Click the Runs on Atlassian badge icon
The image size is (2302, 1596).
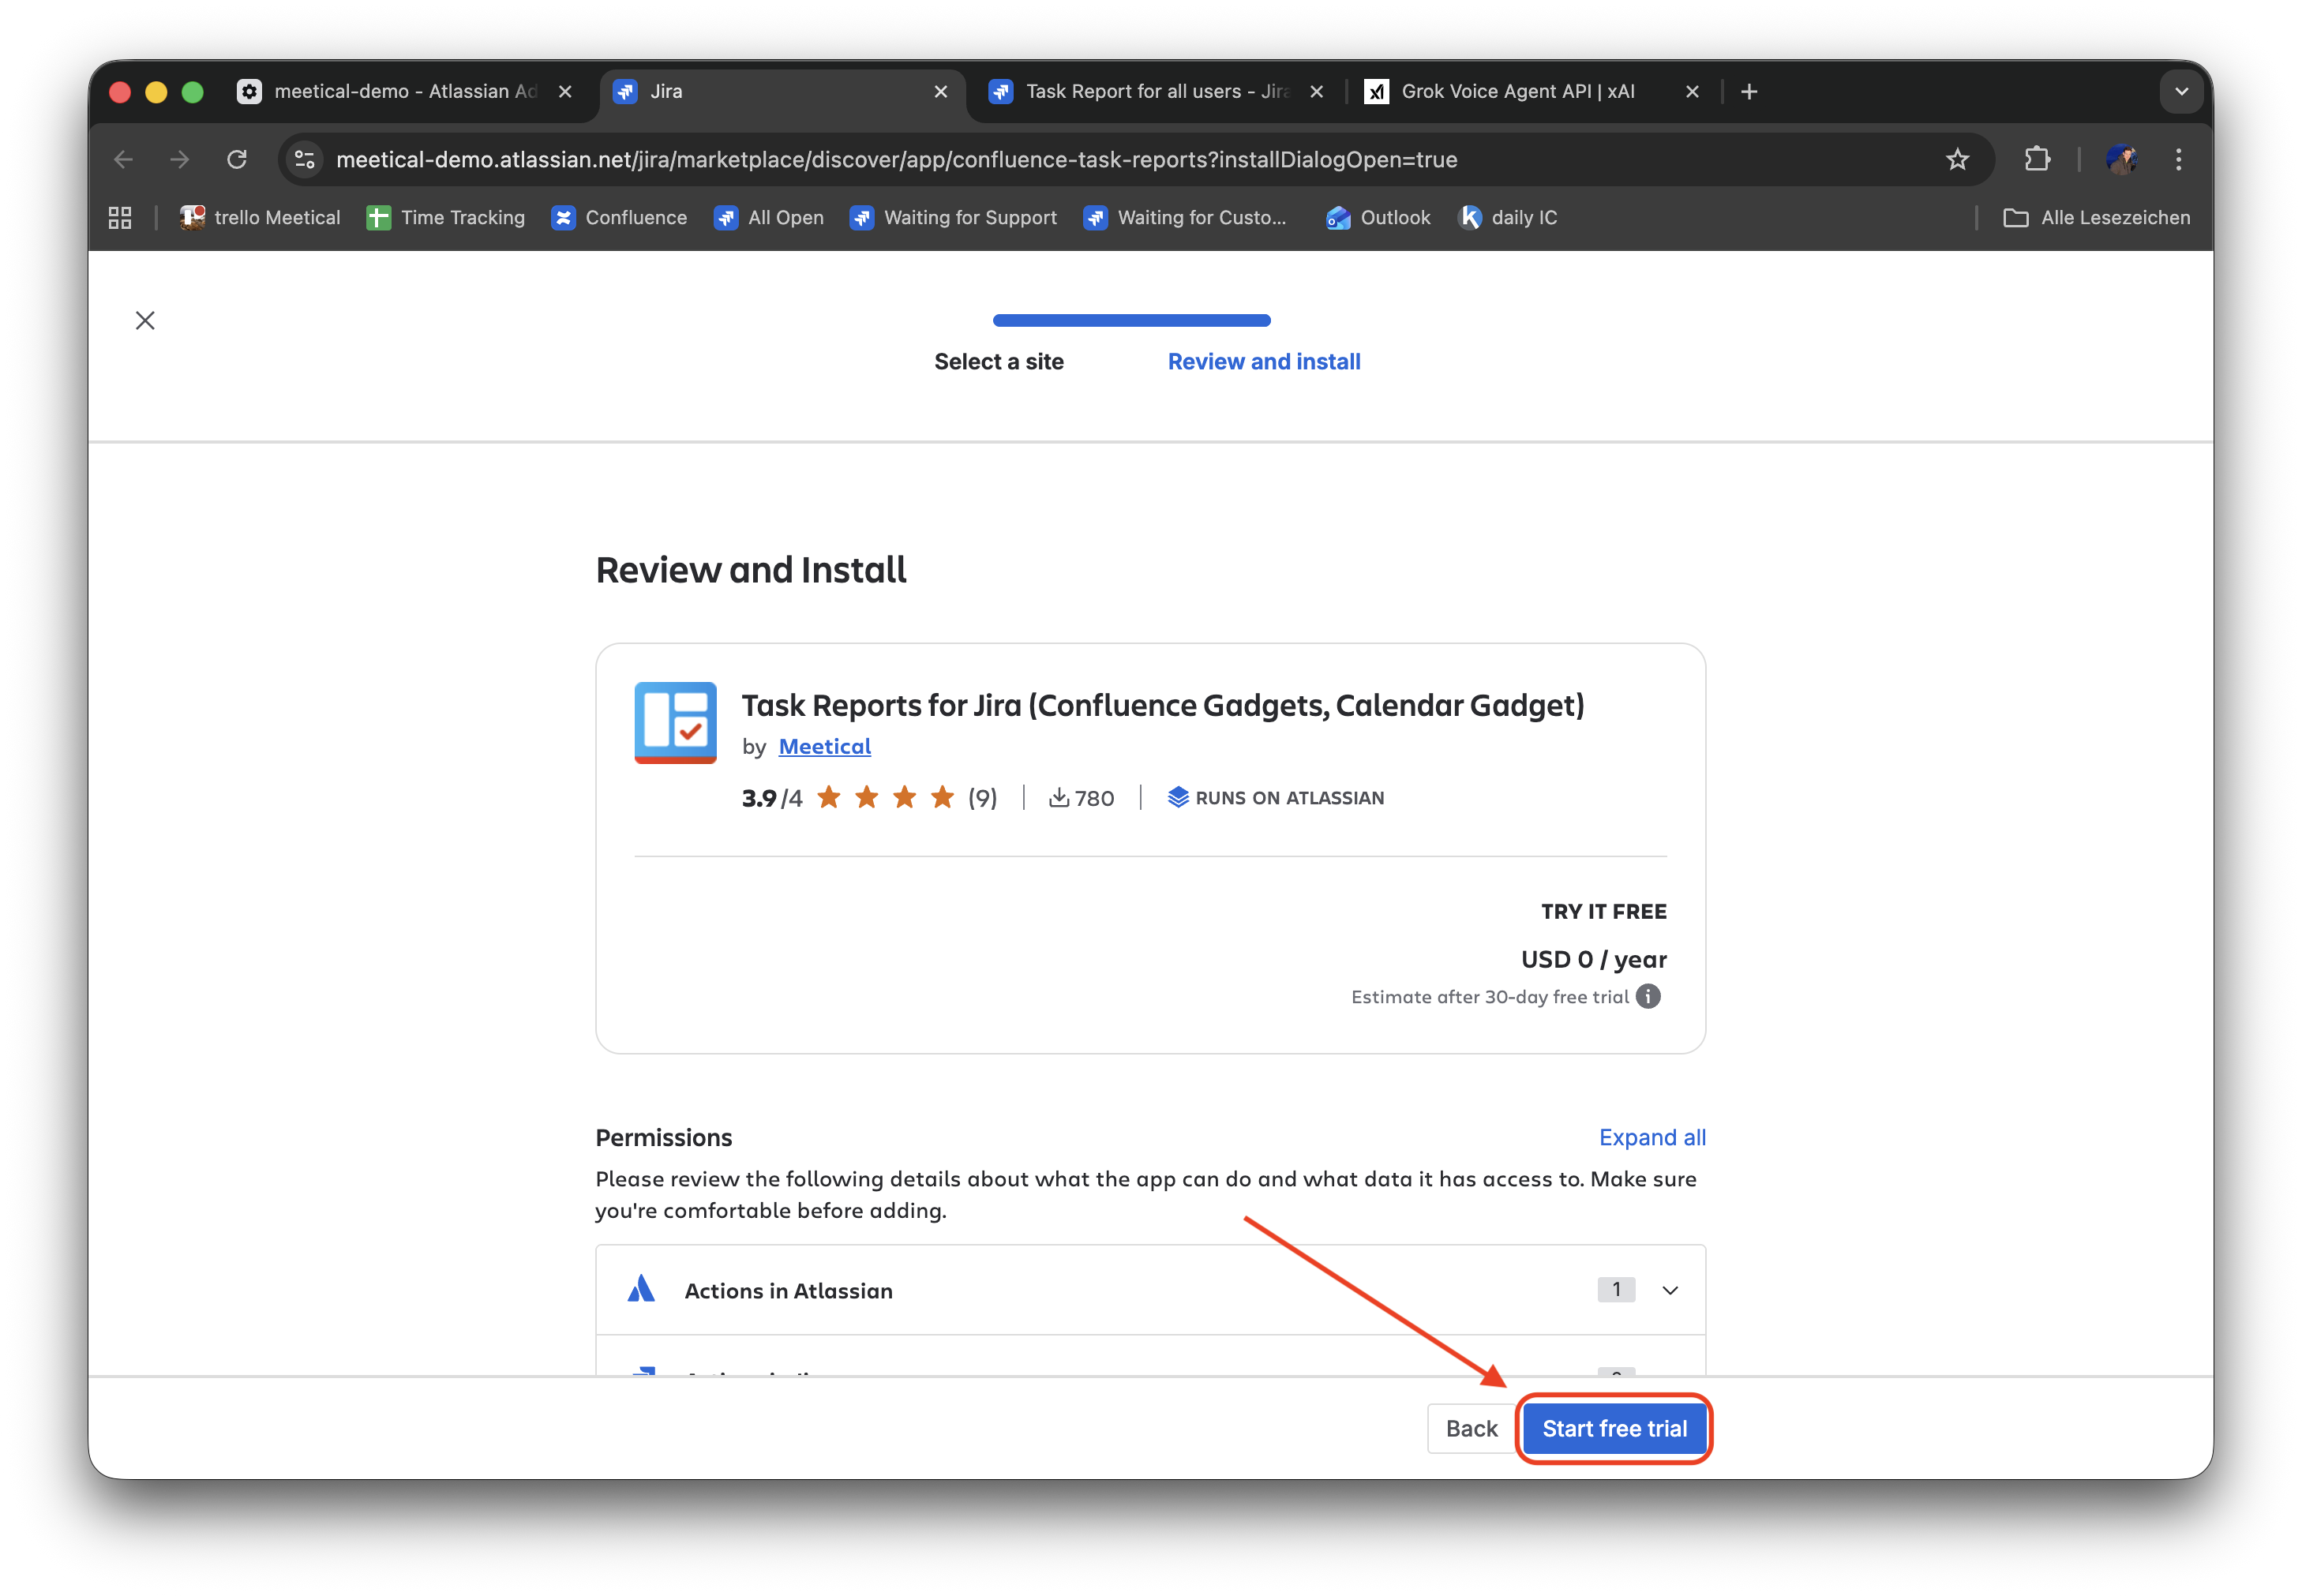[x=1178, y=797]
